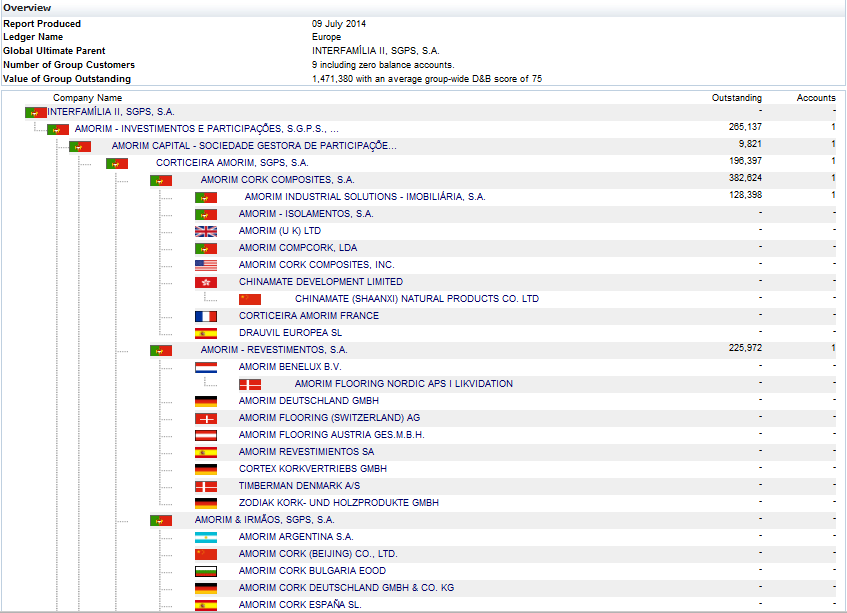The width and height of the screenshot is (847, 613).
Task: Select AMORIM REVESTIMIENTOS SA entry
Action: pyautogui.click(x=306, y=452)
